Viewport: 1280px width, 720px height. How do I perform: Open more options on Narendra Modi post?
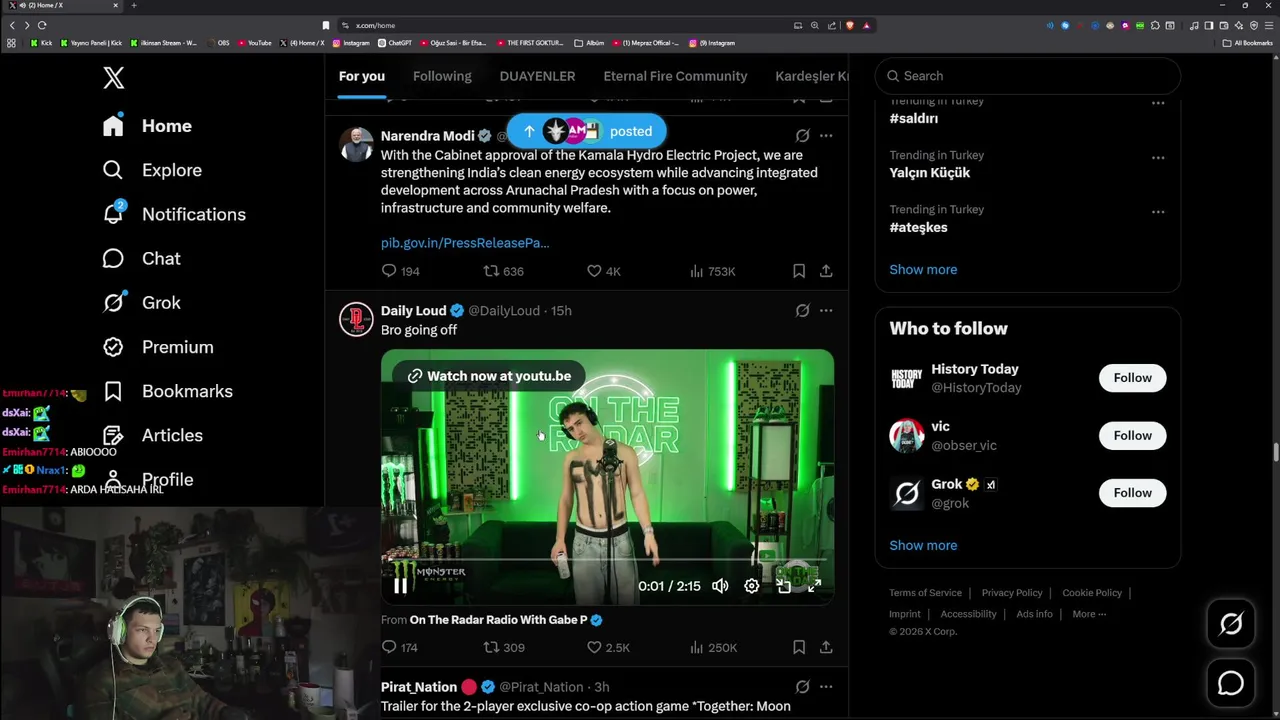point(826,135)
